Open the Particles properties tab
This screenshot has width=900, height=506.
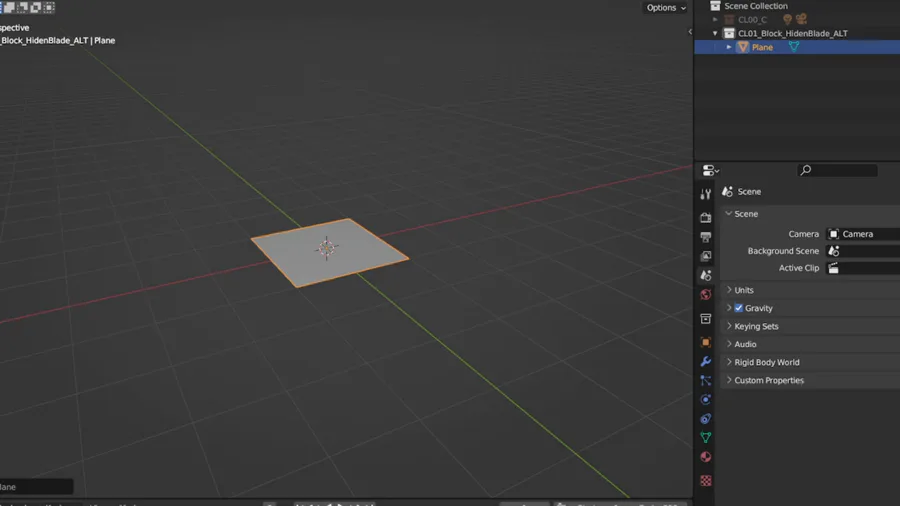pos(705,380)
